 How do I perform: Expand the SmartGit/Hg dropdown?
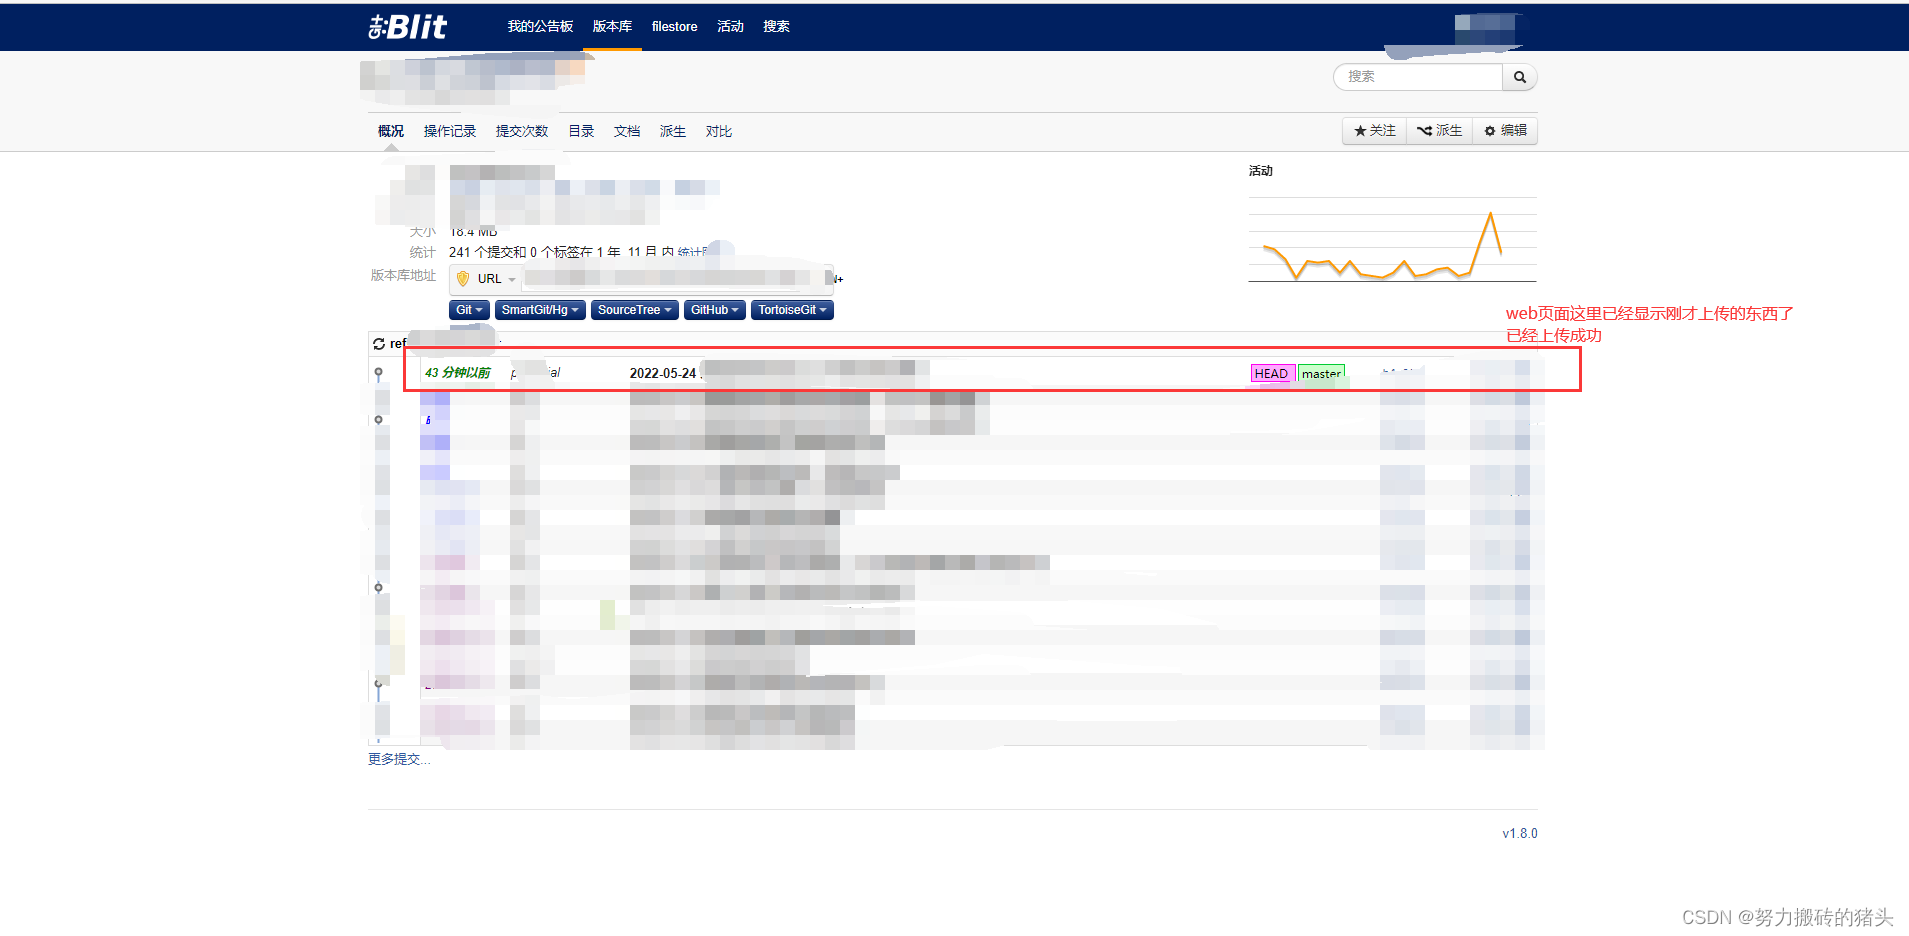coord(540,310)
